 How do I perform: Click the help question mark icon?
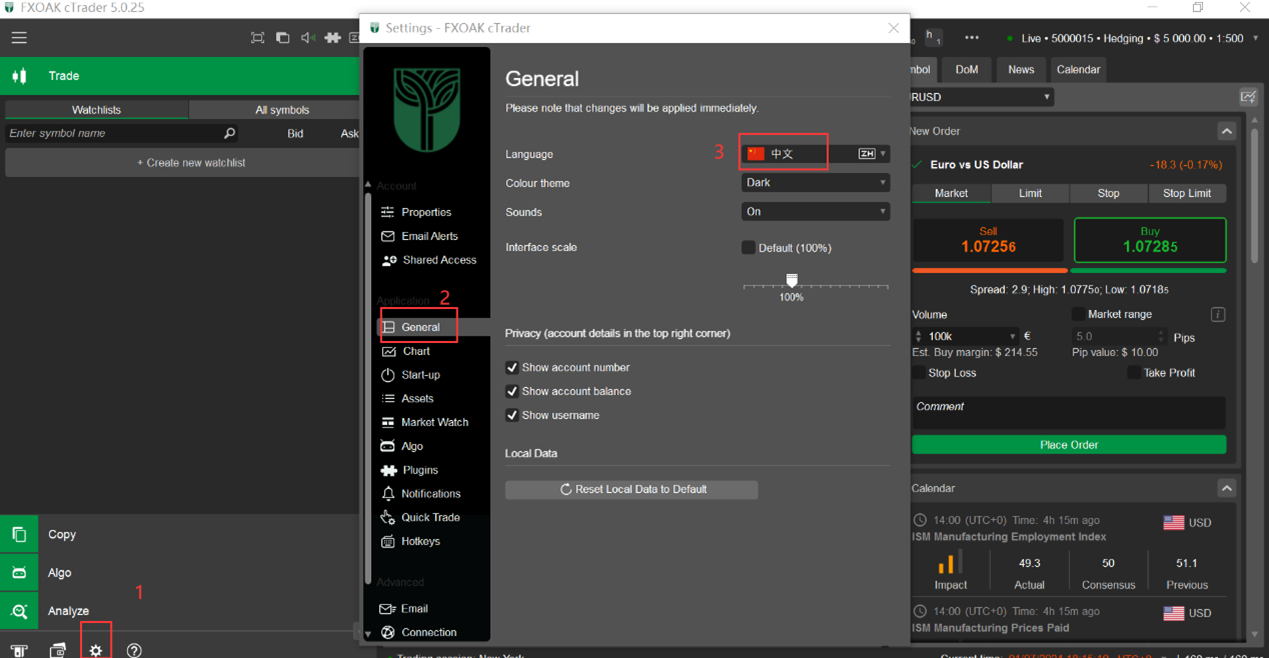tap(134, 650)
